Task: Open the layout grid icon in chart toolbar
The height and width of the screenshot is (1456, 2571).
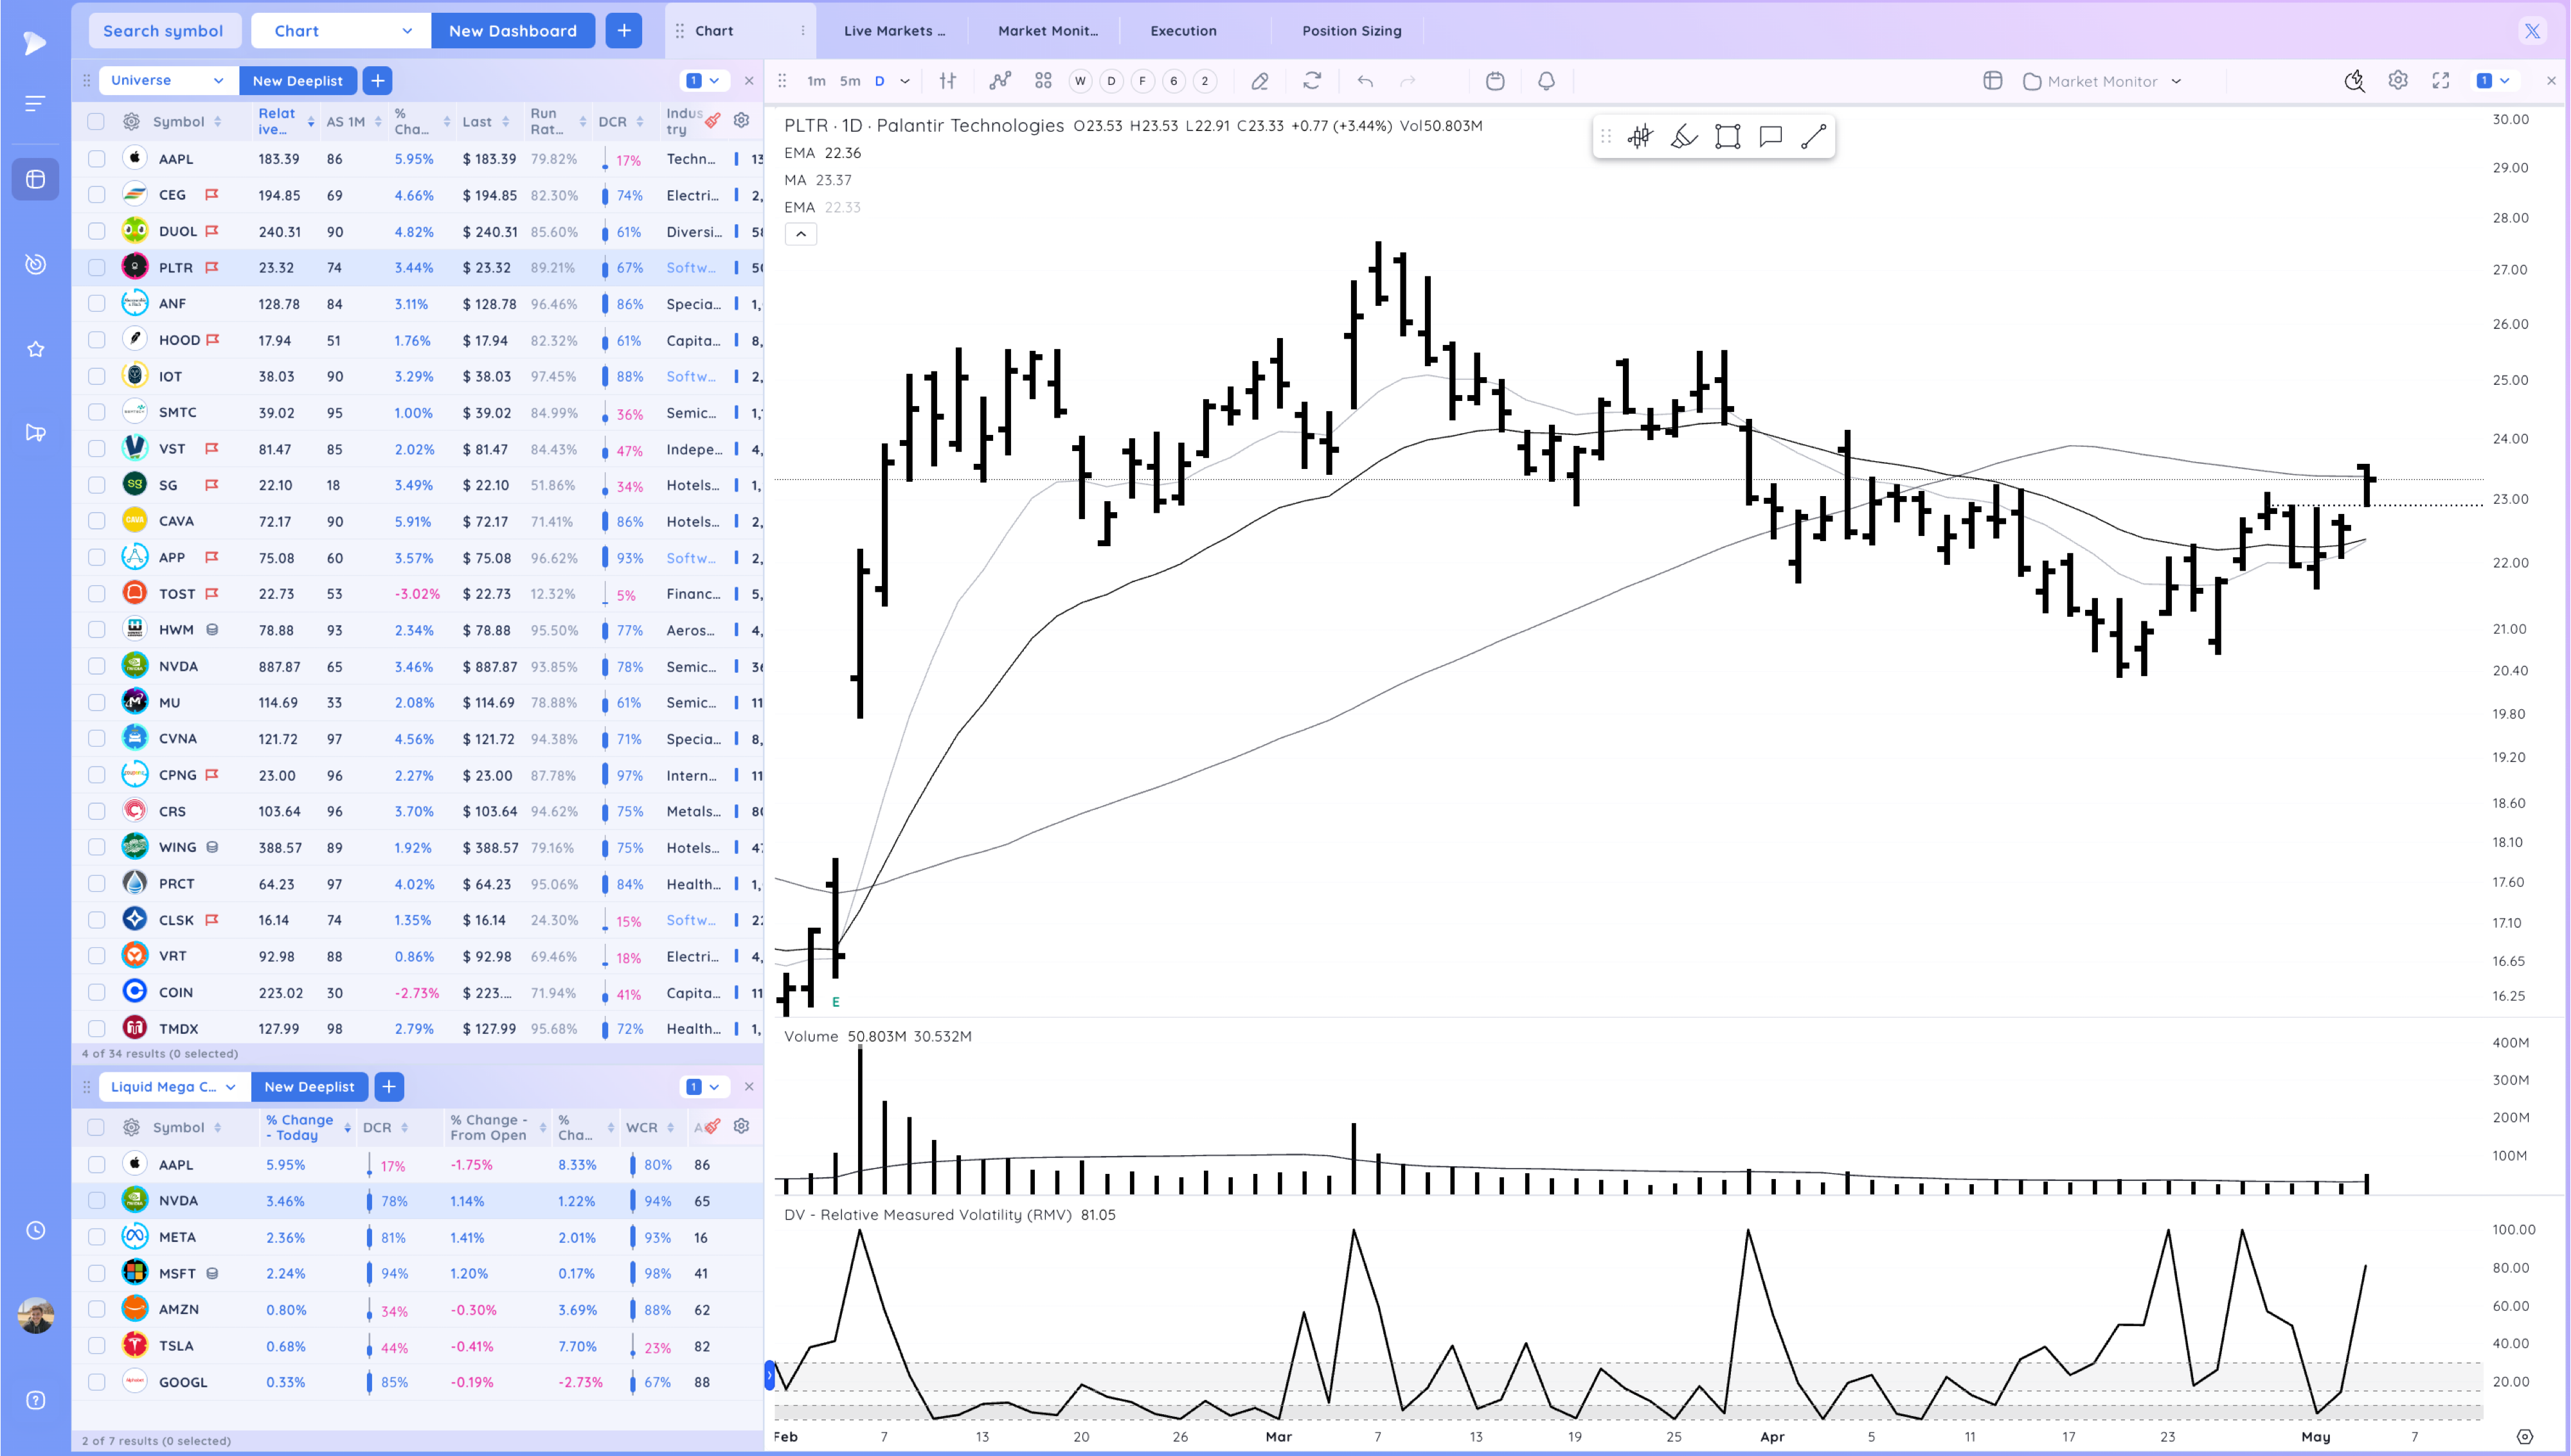Action: 1043,81
